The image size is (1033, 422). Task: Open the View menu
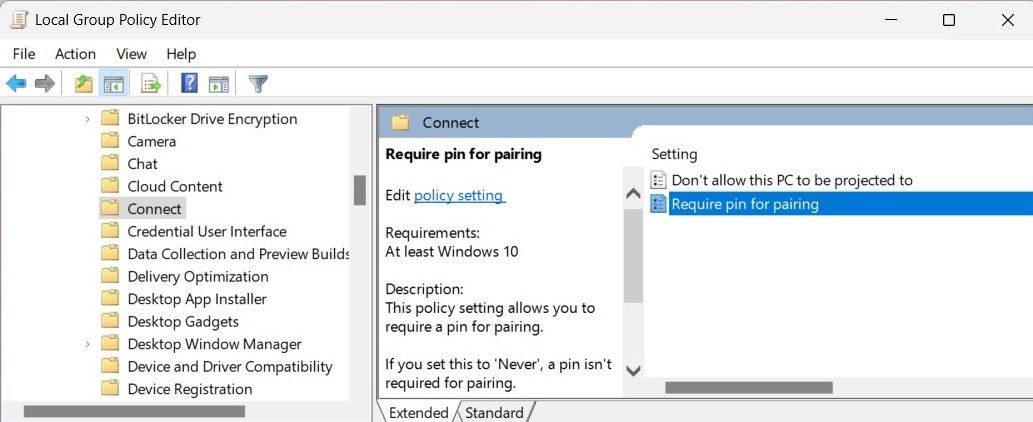pos(131,54)
